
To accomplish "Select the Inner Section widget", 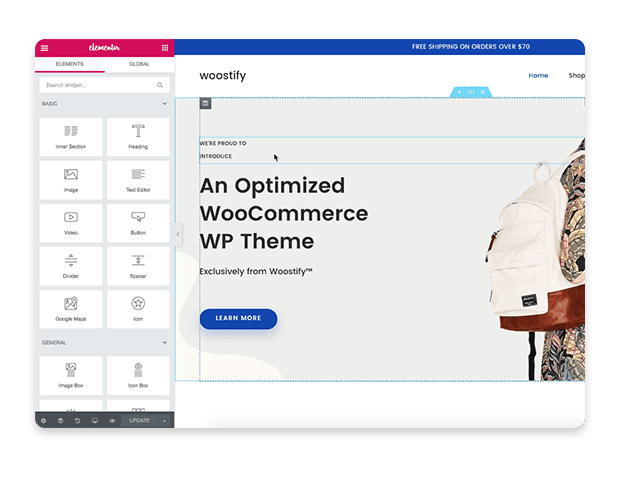I will click(71, 137).
